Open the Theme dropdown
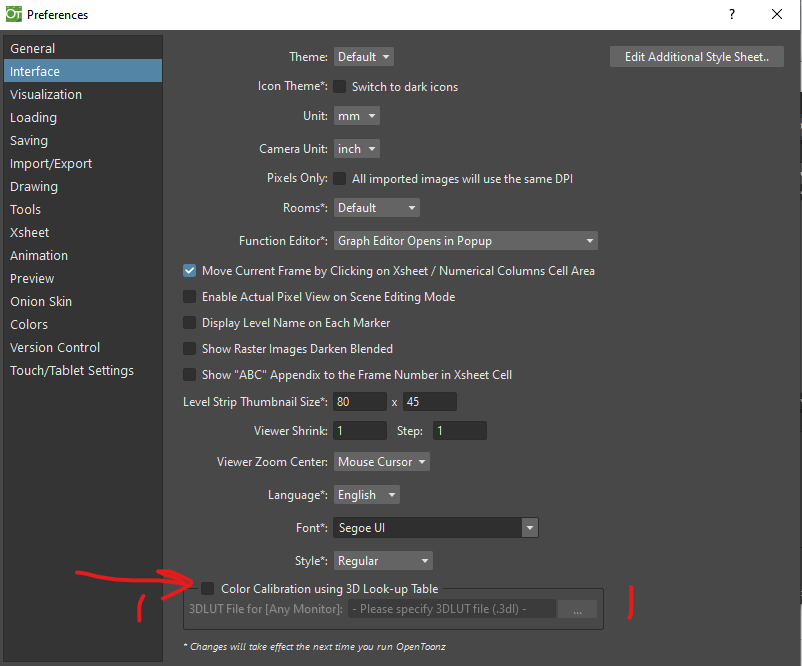 point(363,56)
